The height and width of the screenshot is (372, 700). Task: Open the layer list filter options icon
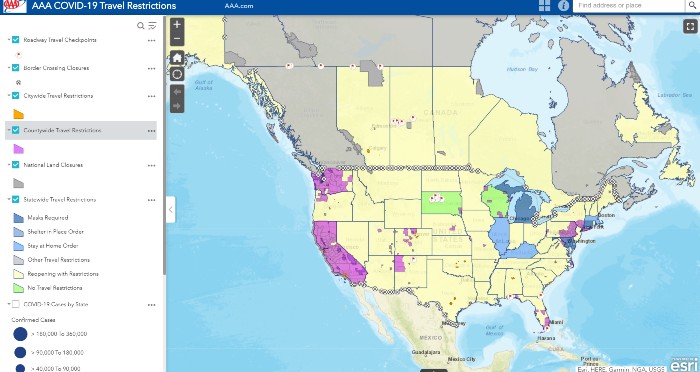[152, 26]
